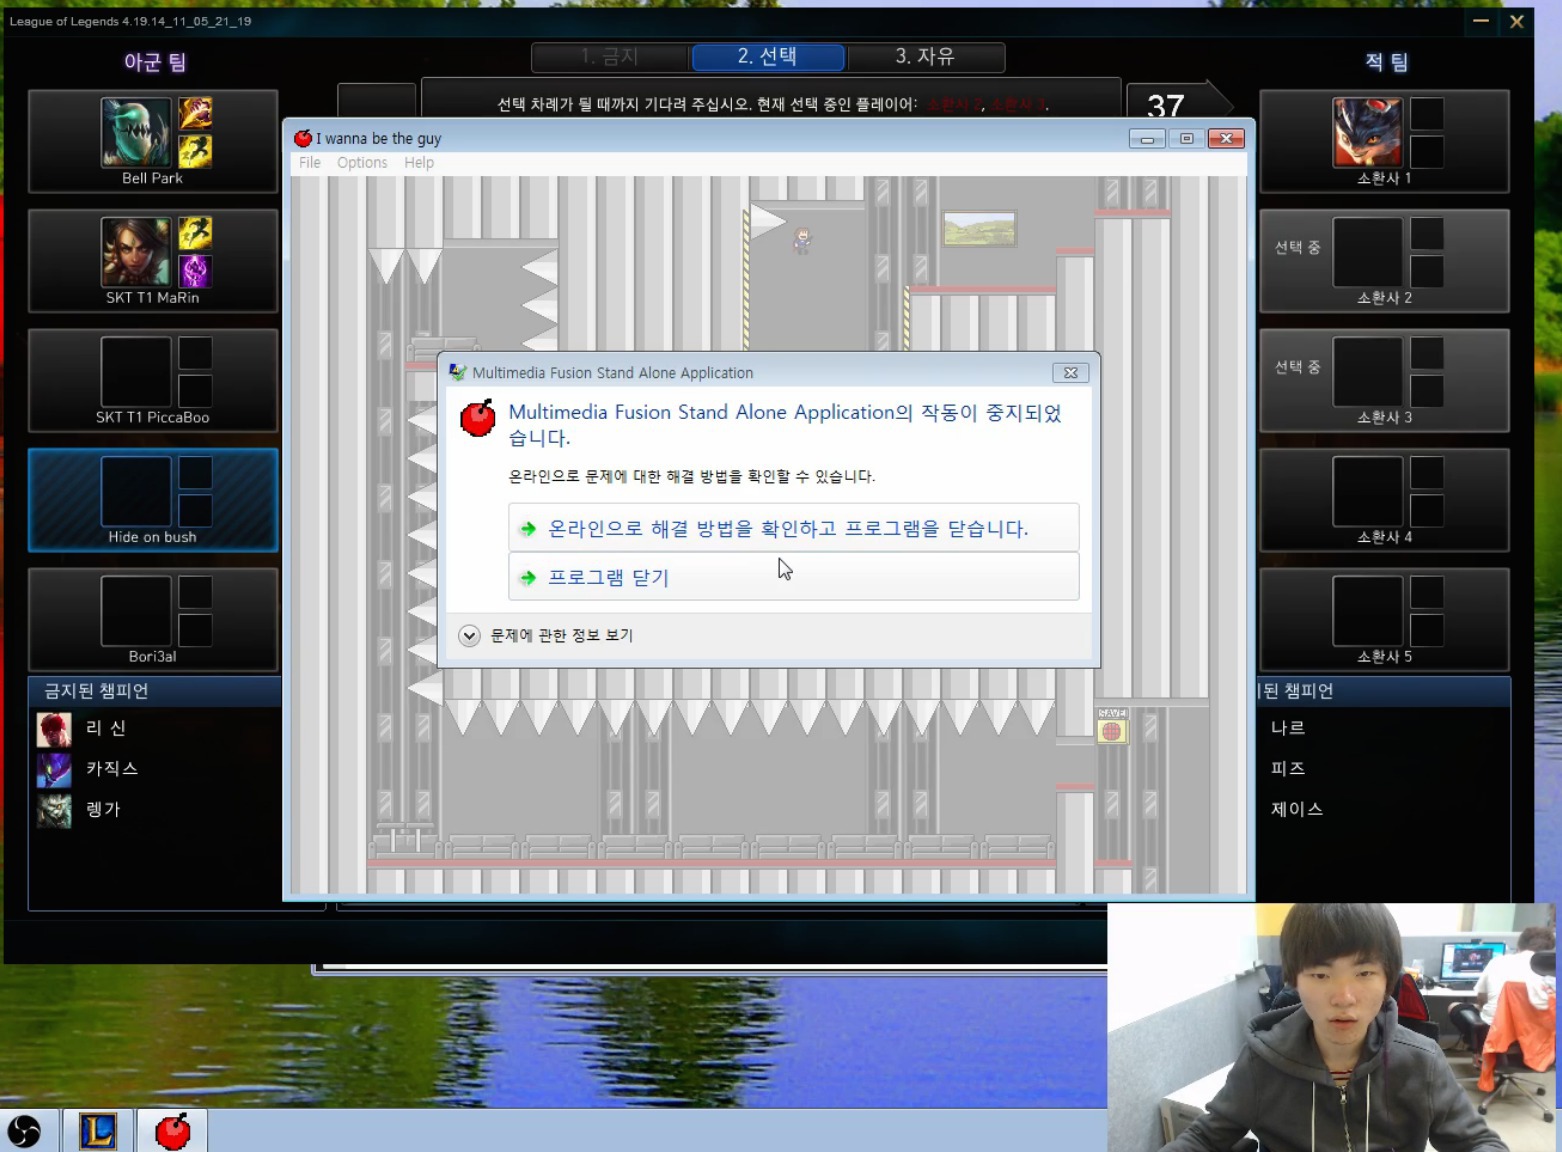Open the Options menu

(362, 163)
